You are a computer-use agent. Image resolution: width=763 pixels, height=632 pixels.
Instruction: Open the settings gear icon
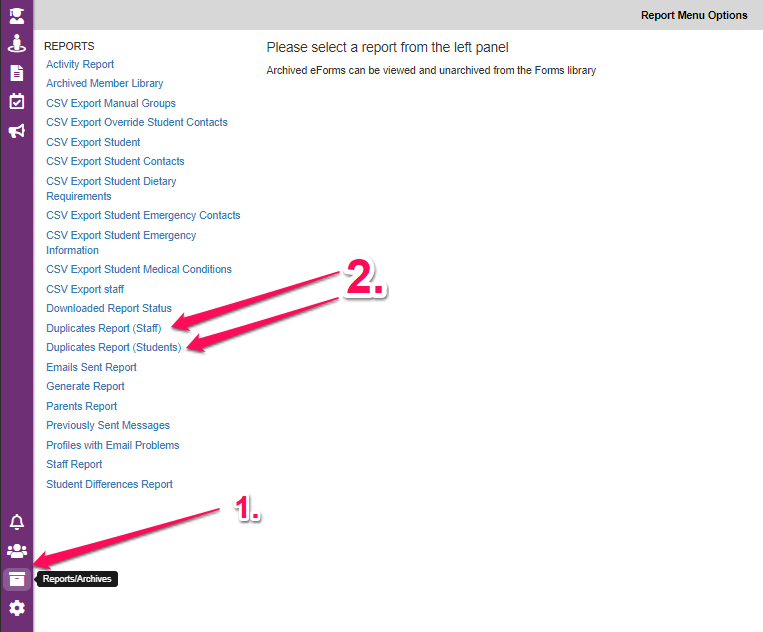point(16,608)
